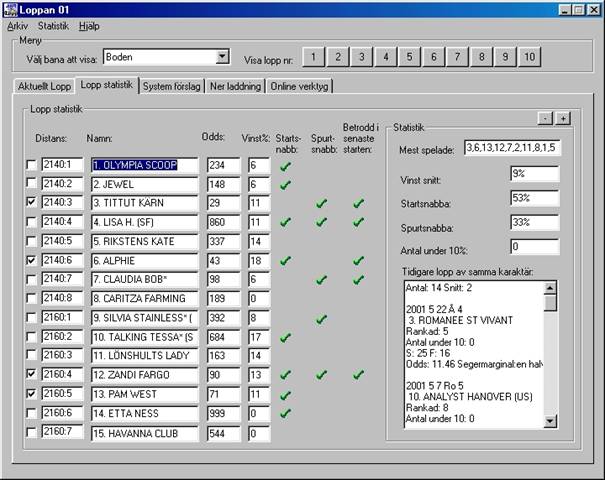Viewport: 605px width, 480px height.
Task: Uncheck the ZANDI FARGO checkbox
Action: [31, 374]
